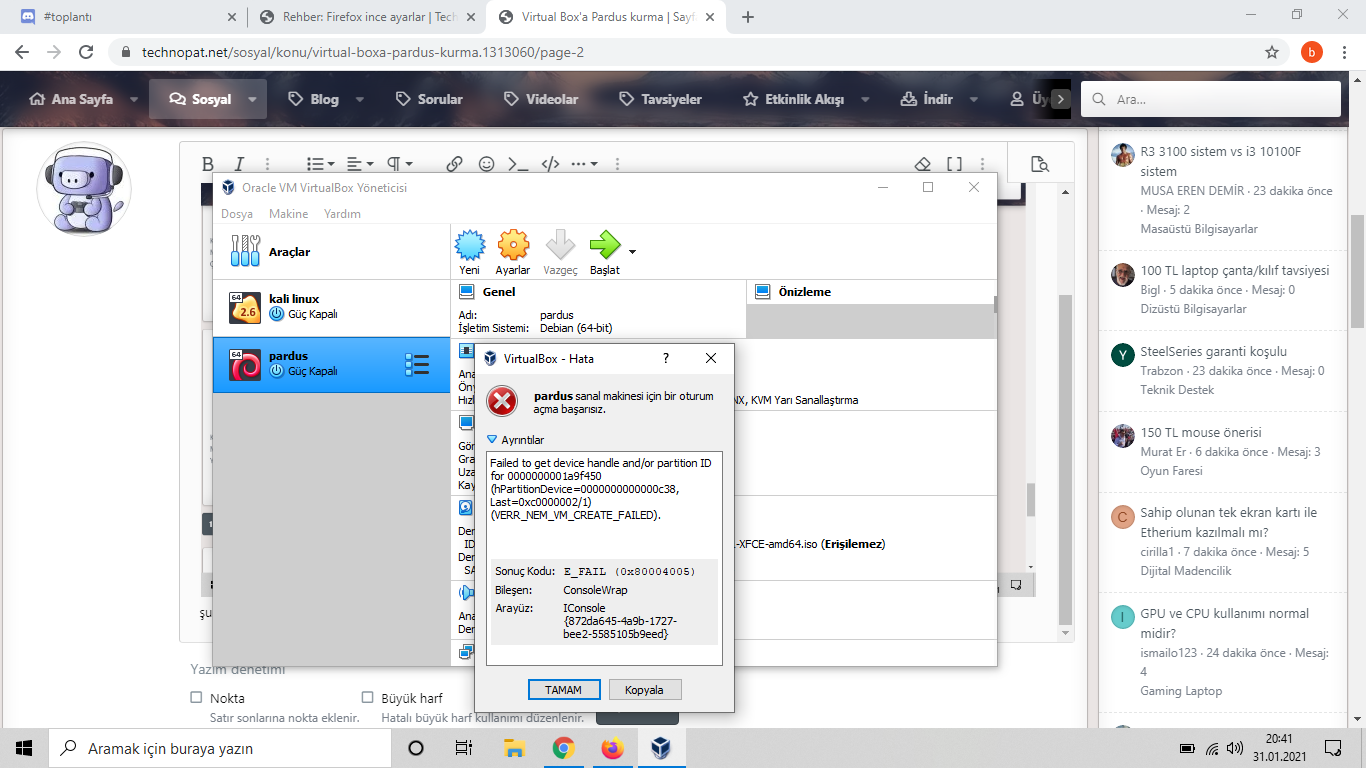Click the Yeni (new VM) icon in VirtualBox
This screenshot has height=768, width=1366.
pos(470,245)
